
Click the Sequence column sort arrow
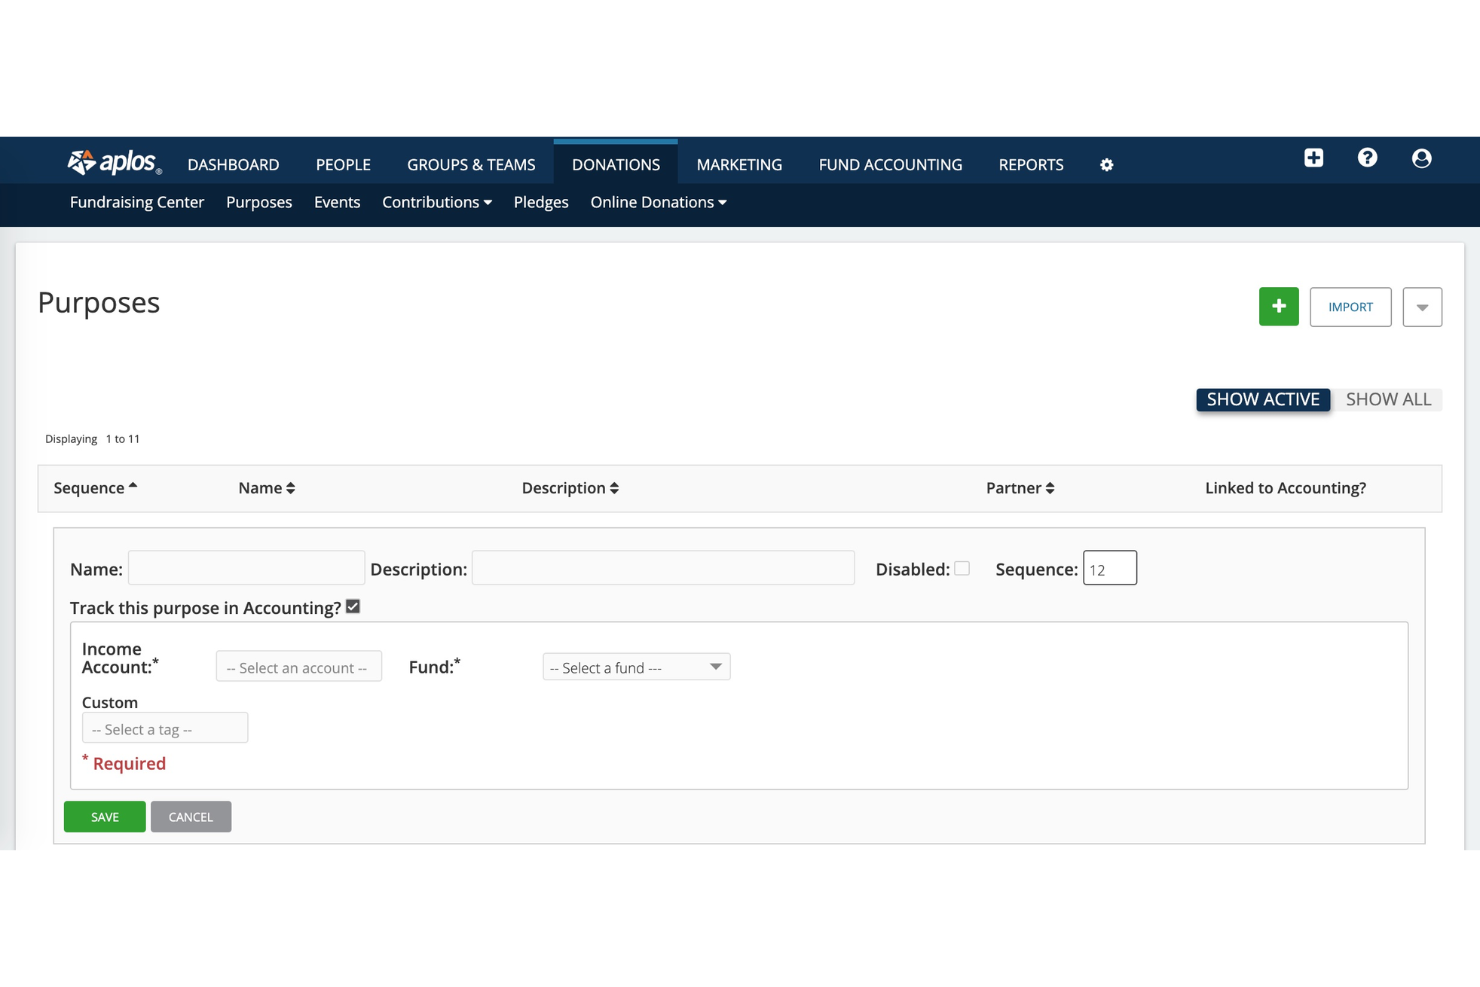[x=132, y=485]
